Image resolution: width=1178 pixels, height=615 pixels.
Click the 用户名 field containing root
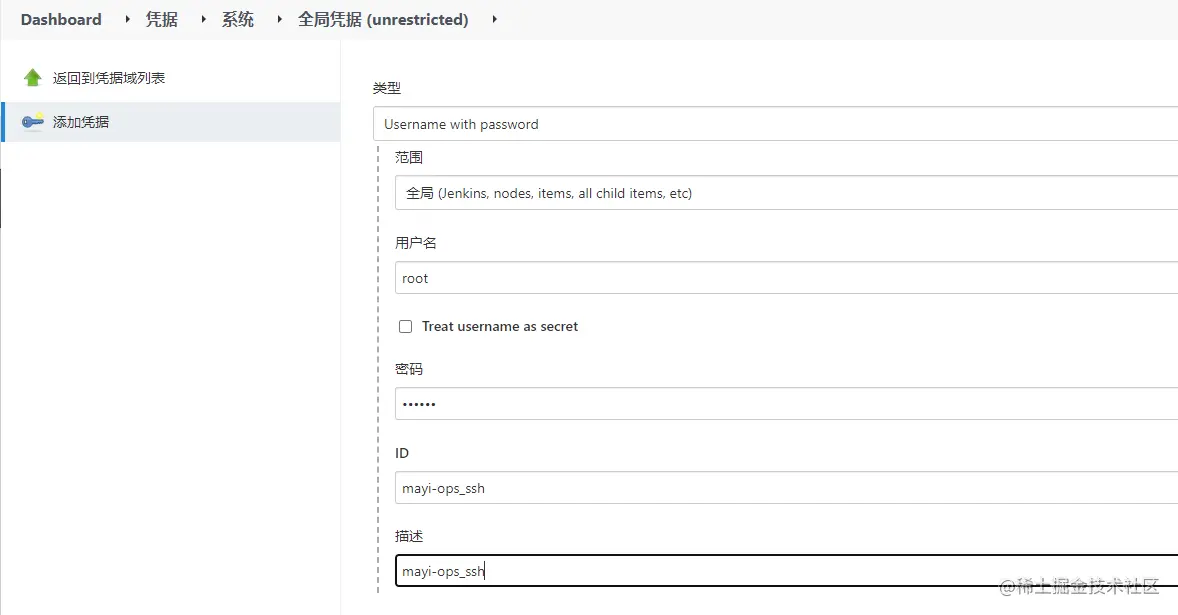click(785, 278)
